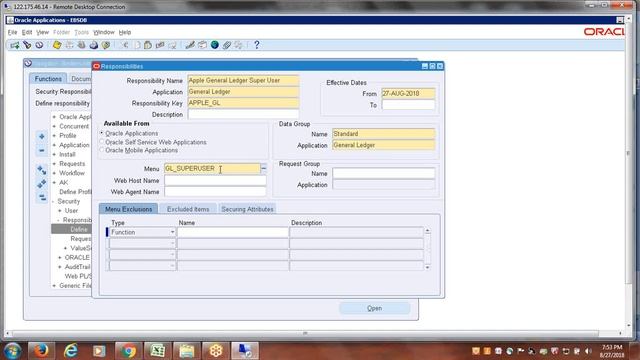
Task: Switch to the Excluded Items tab
Action: tap(188, 209)
